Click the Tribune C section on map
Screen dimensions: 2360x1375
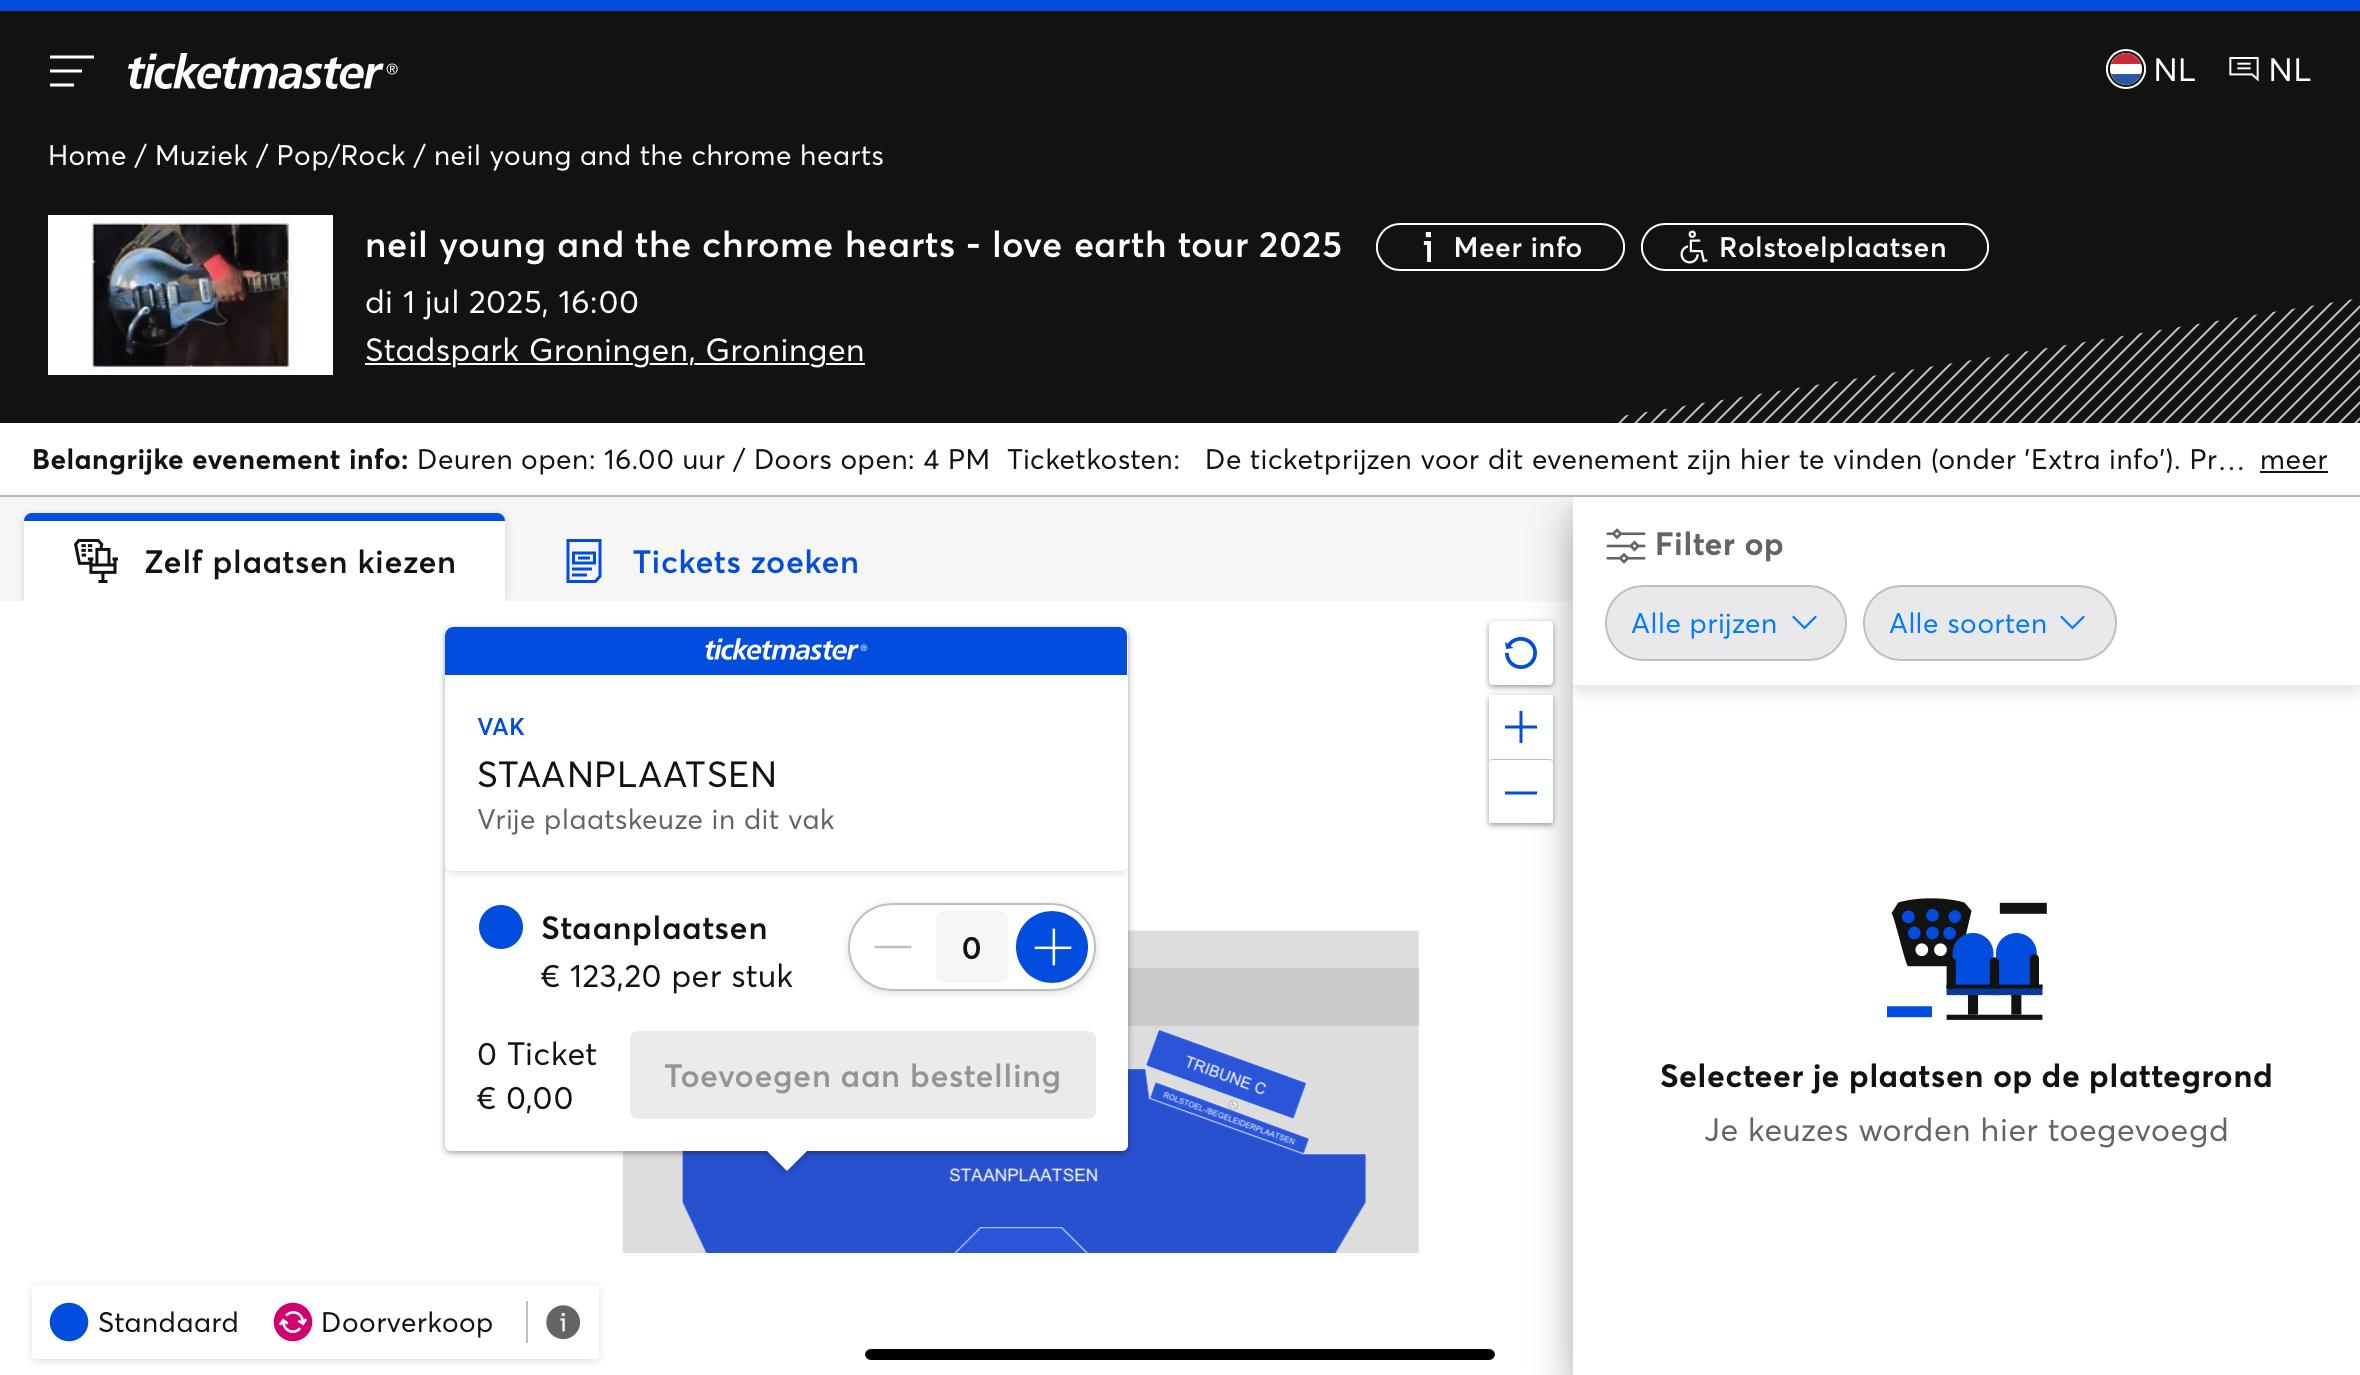tap(1226, 1076)
